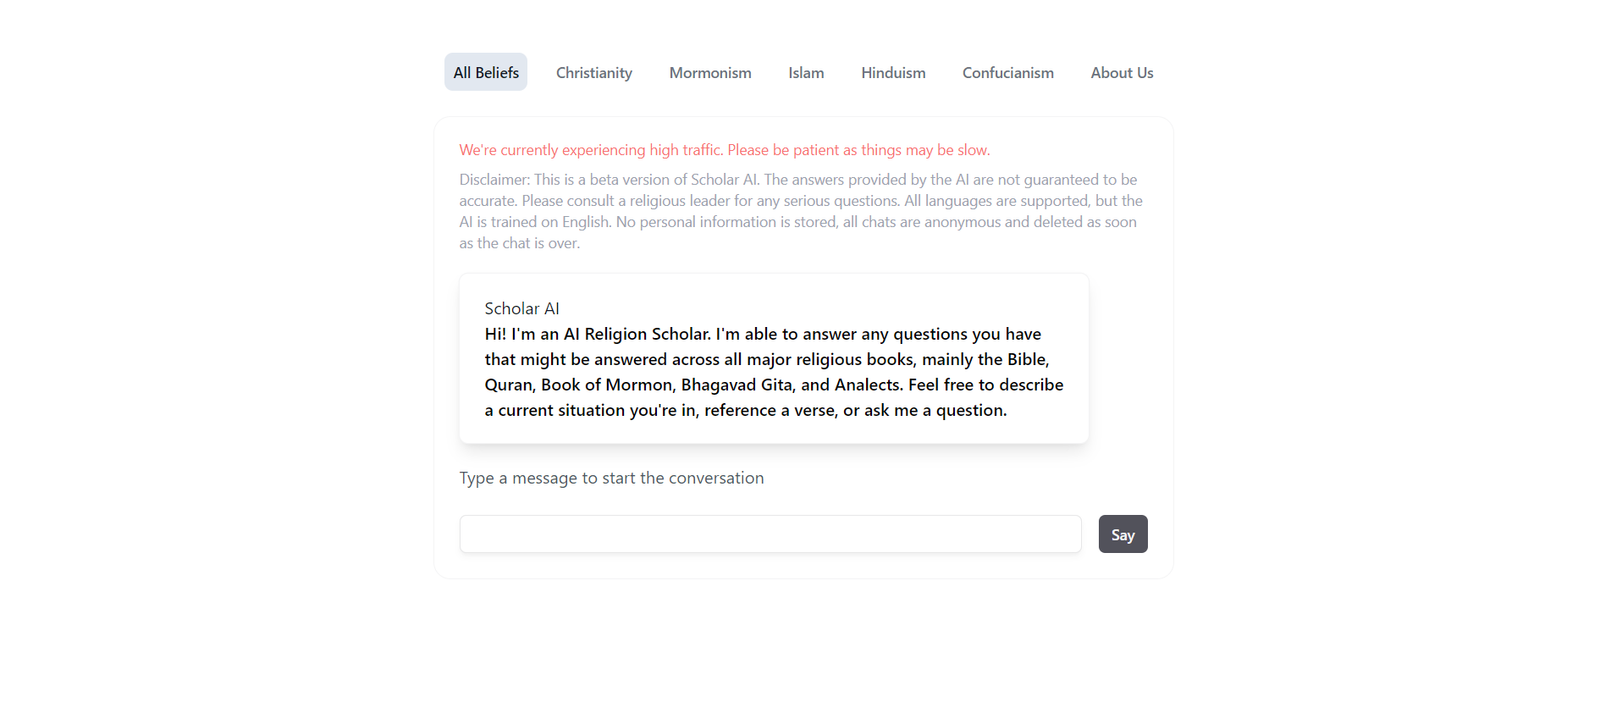Click the Scholar AI sender name
Viewport: 1600px width, 720px height.
click(x=522, y=309)
